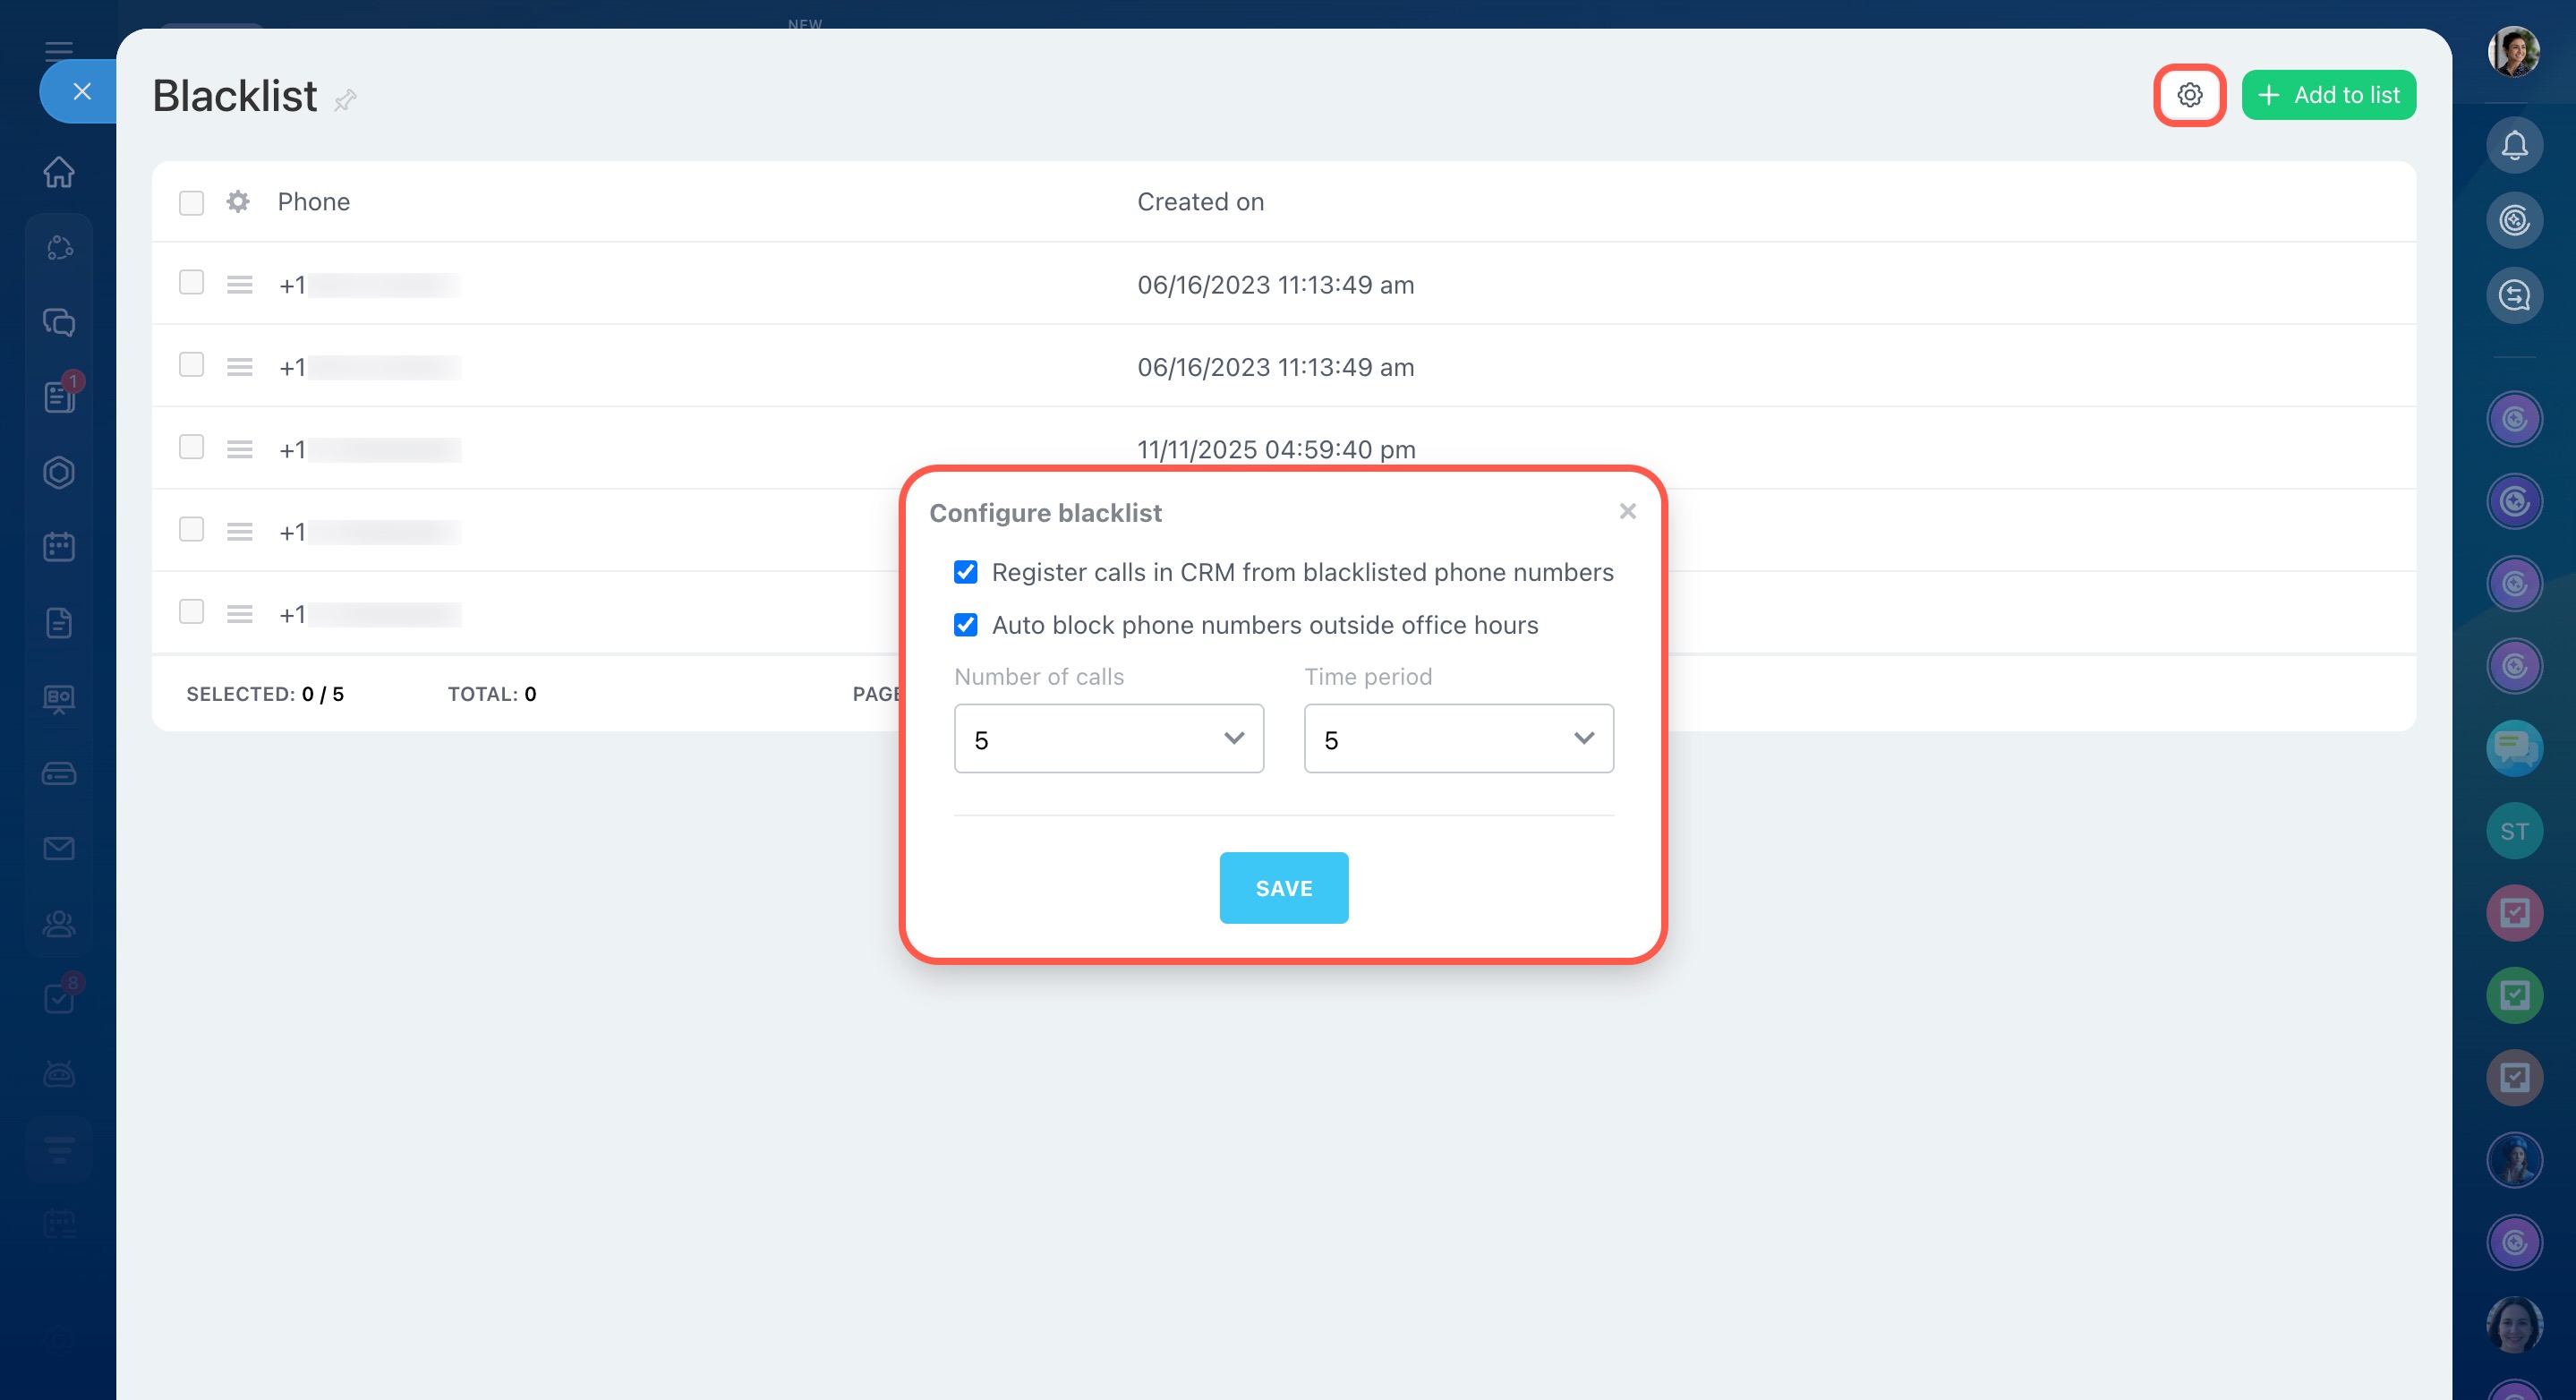Click the Add to list button
This screenshot has width=2576, height=1400.
pyautogui.click(x=2328, y=95)
